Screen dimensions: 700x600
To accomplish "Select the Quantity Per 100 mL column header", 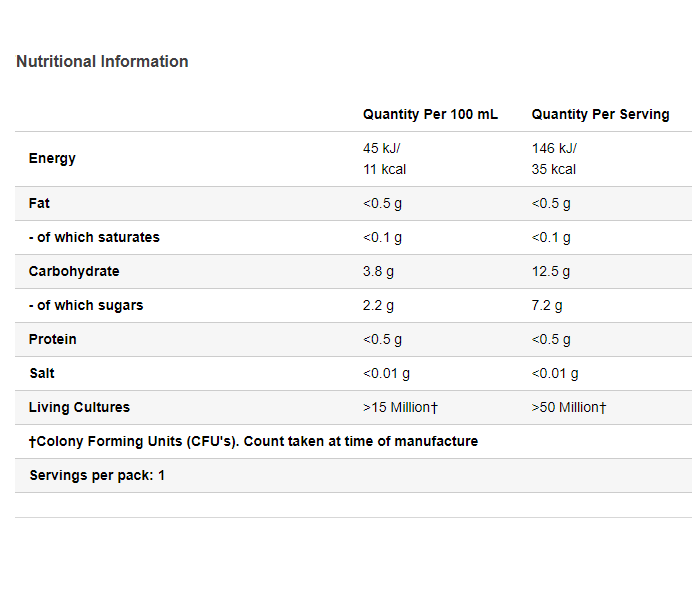I will pos(430,114).
